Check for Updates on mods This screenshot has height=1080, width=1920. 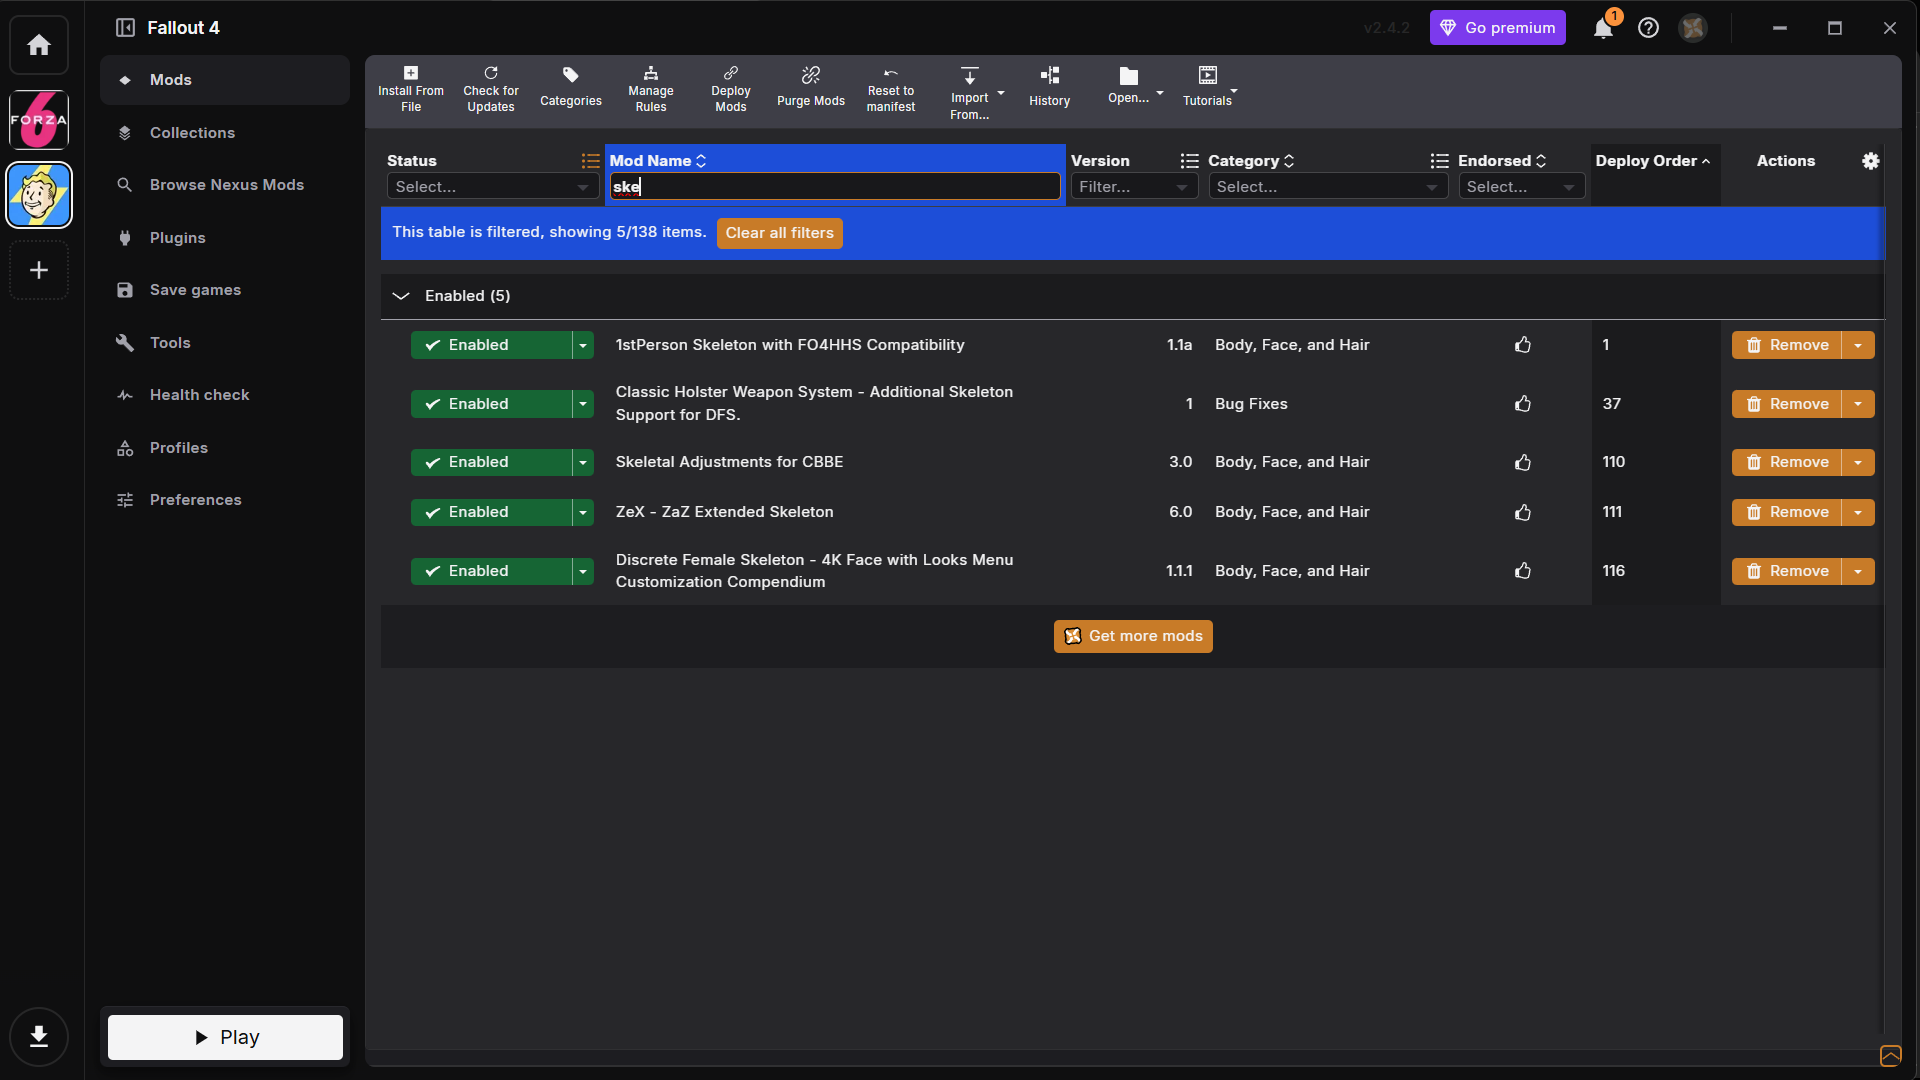[491, 90]
